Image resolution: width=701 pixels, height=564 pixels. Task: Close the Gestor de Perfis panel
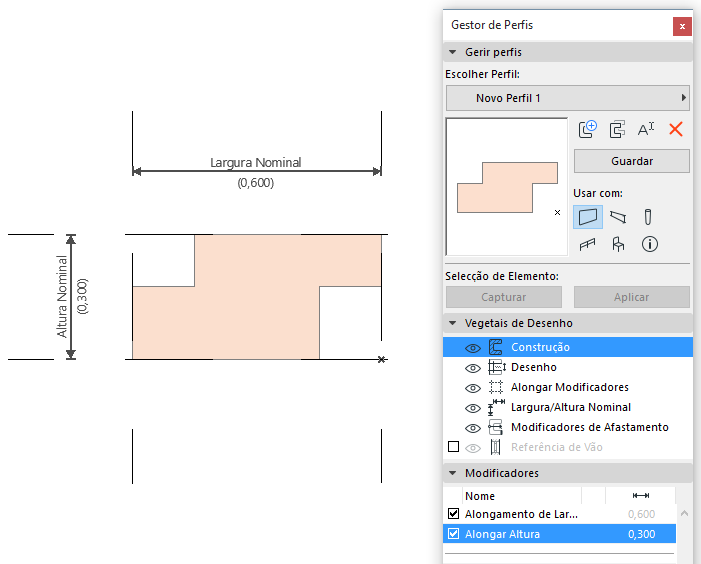coord(682,26)
